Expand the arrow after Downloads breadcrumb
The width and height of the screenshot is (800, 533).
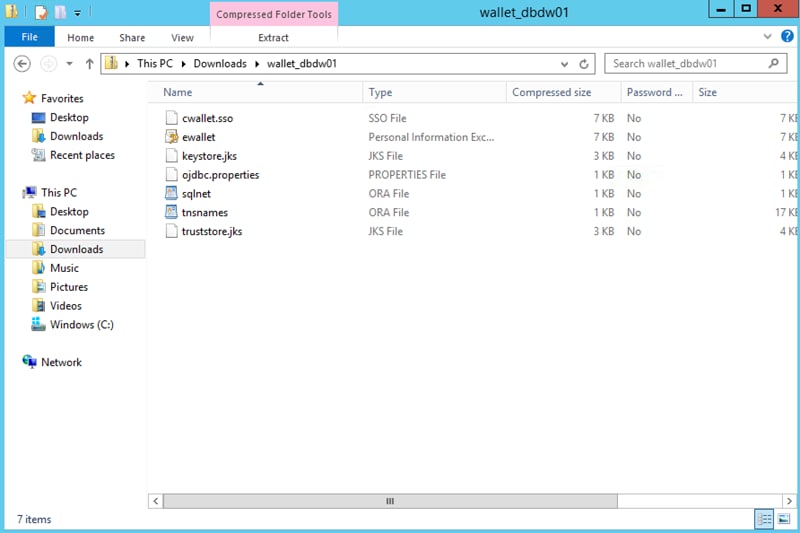pos(257,64)
